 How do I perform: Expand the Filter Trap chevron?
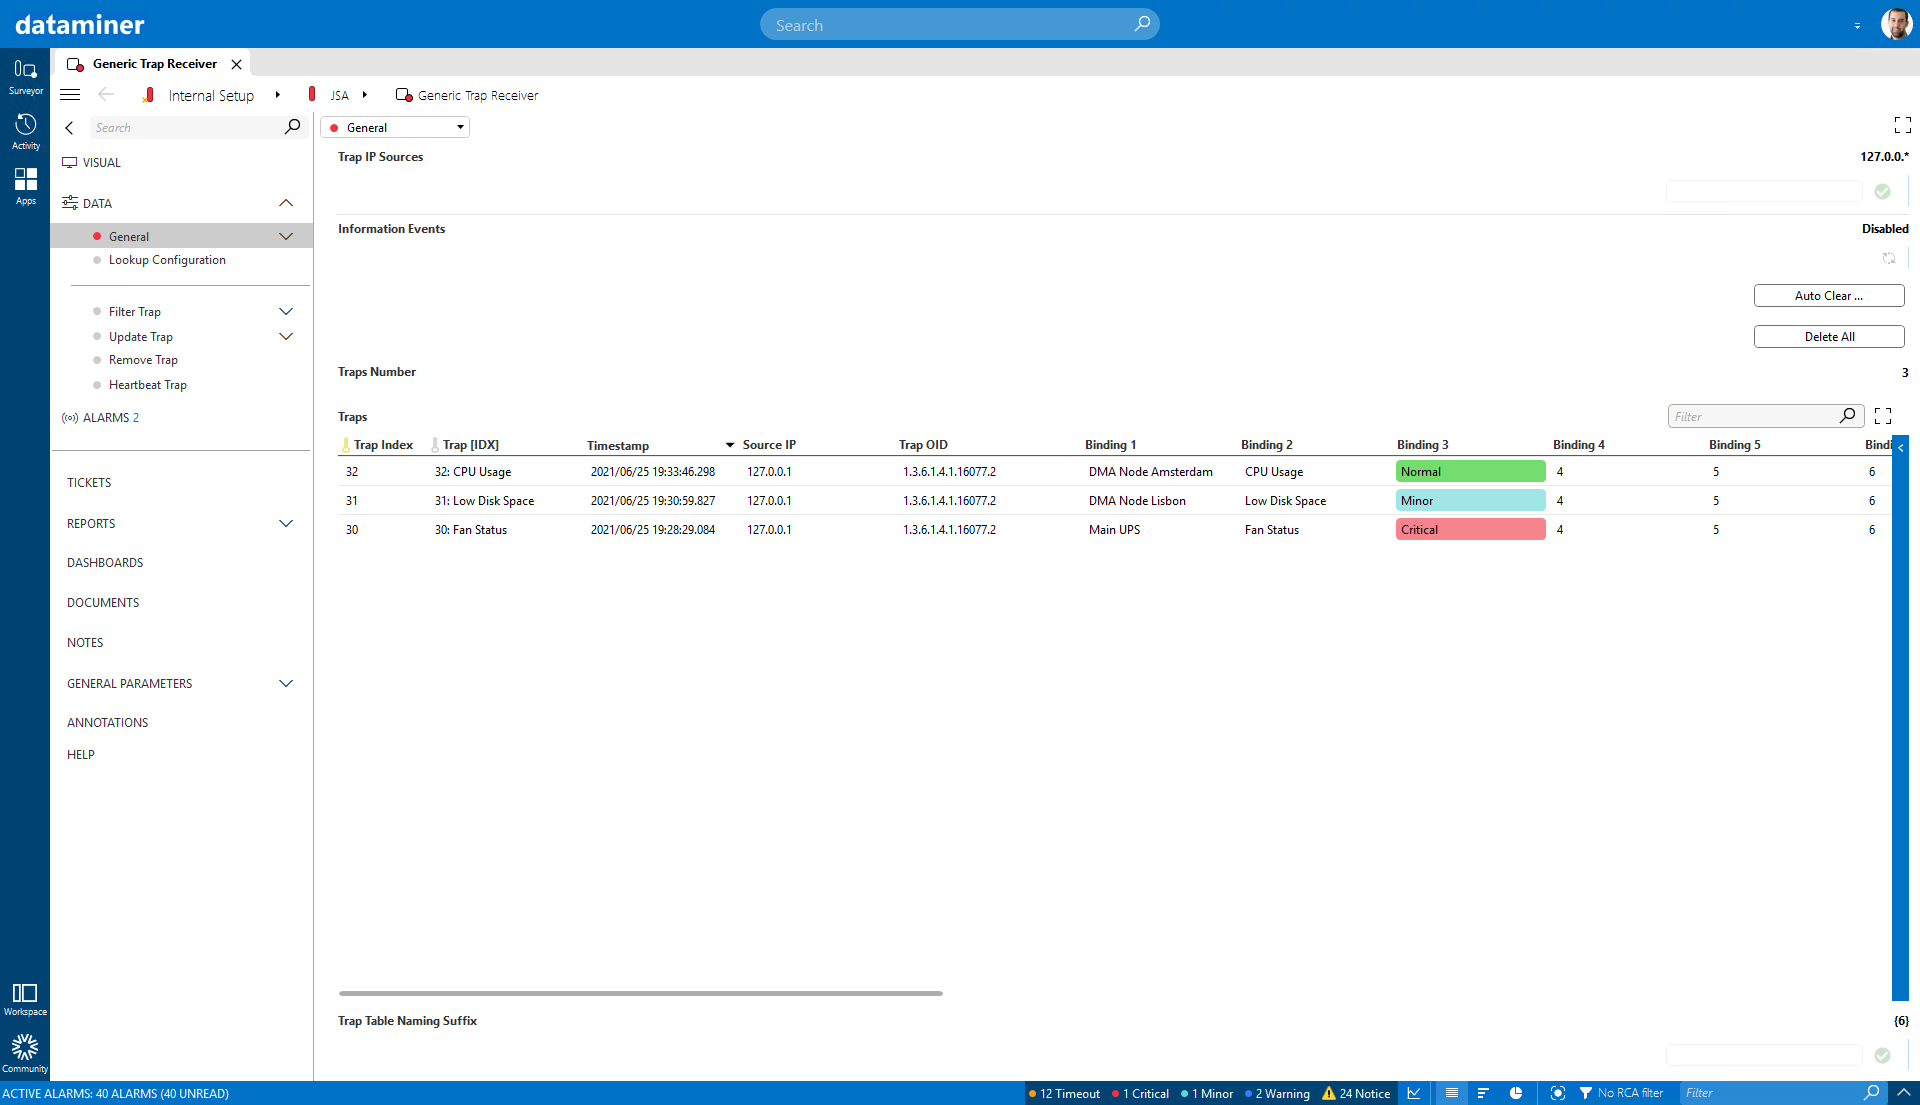click(286, 312)
